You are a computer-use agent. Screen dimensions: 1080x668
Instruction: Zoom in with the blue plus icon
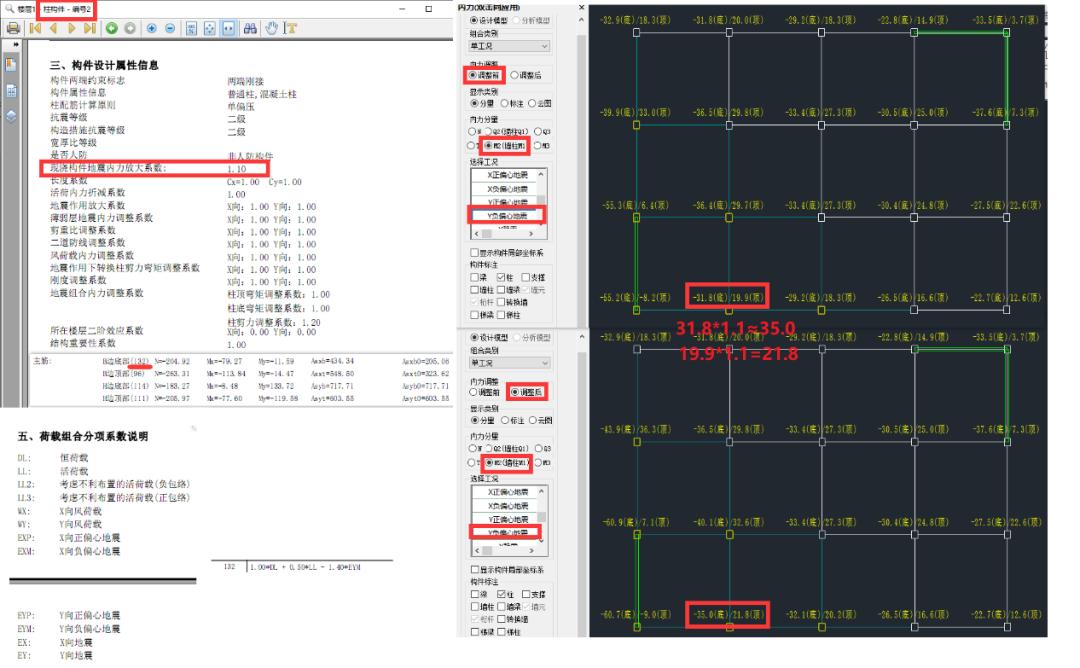[x=150, y=28]
